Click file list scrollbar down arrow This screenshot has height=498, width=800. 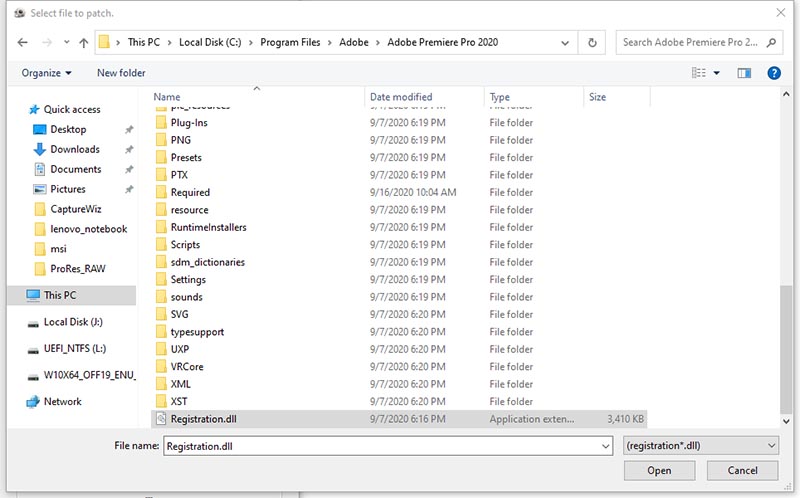786,421
